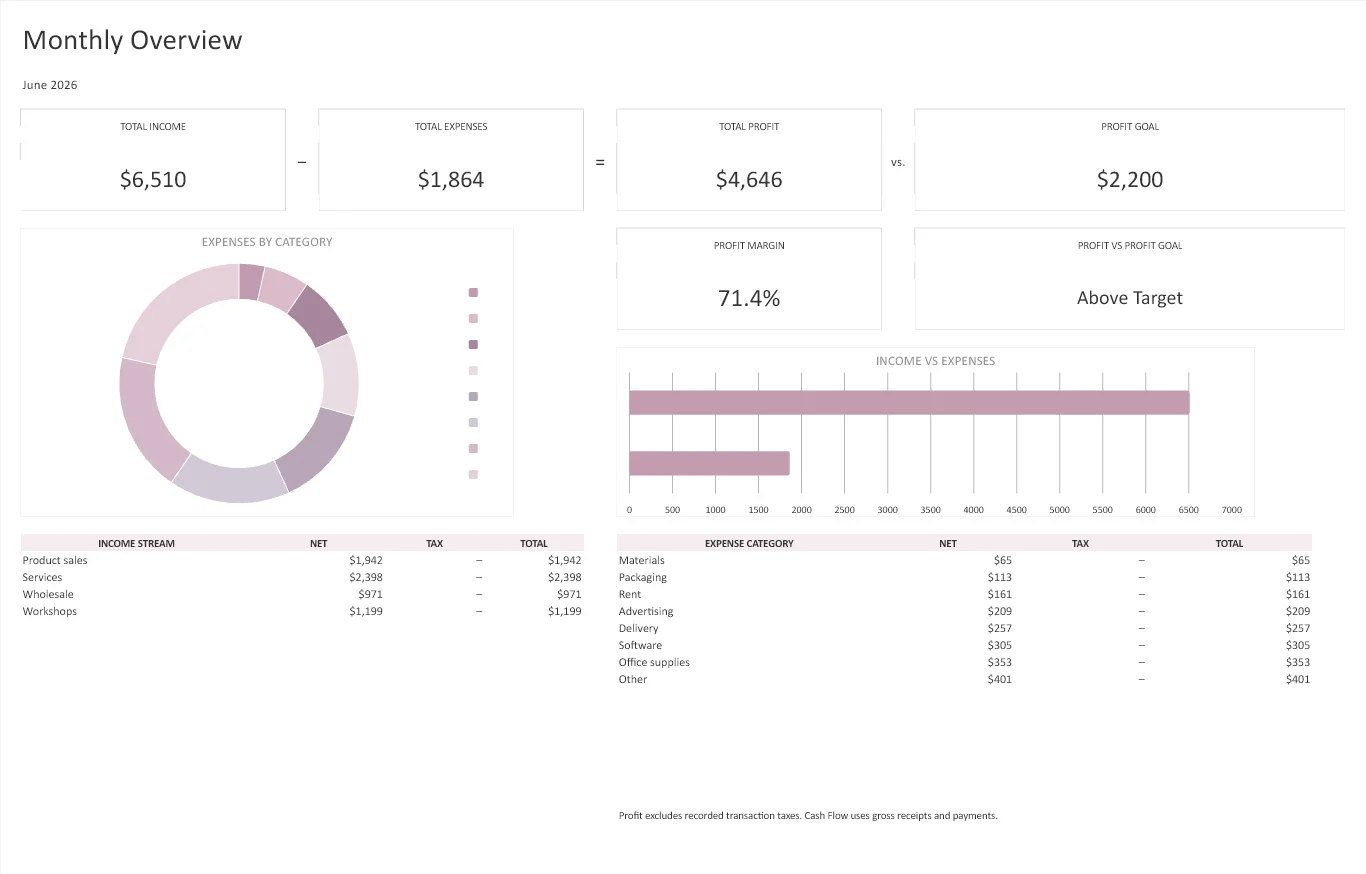
Task: Click the Workshops row label
Action: pyautogui.click(x=49, y=611)
